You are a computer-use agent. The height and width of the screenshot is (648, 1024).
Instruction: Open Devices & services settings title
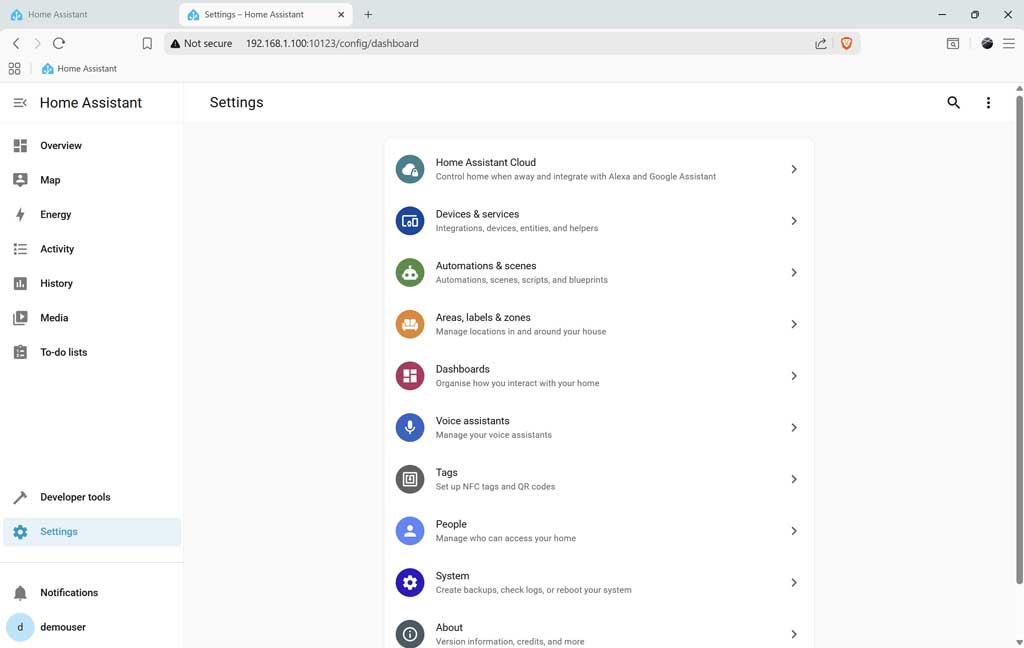click(x=477, y=214)
